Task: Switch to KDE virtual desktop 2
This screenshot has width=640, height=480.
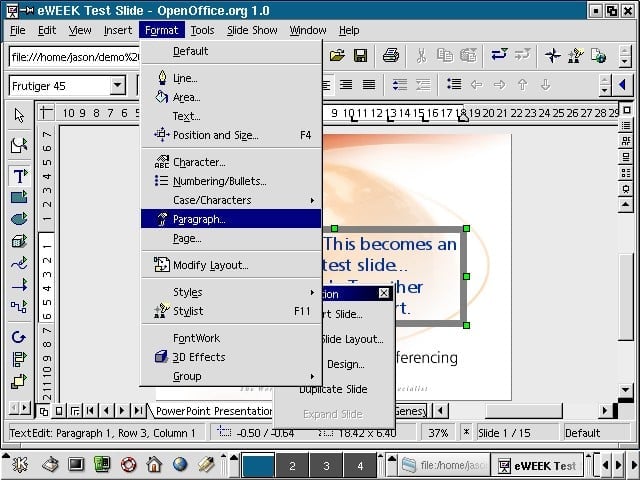Action: [x=292, y=466]
